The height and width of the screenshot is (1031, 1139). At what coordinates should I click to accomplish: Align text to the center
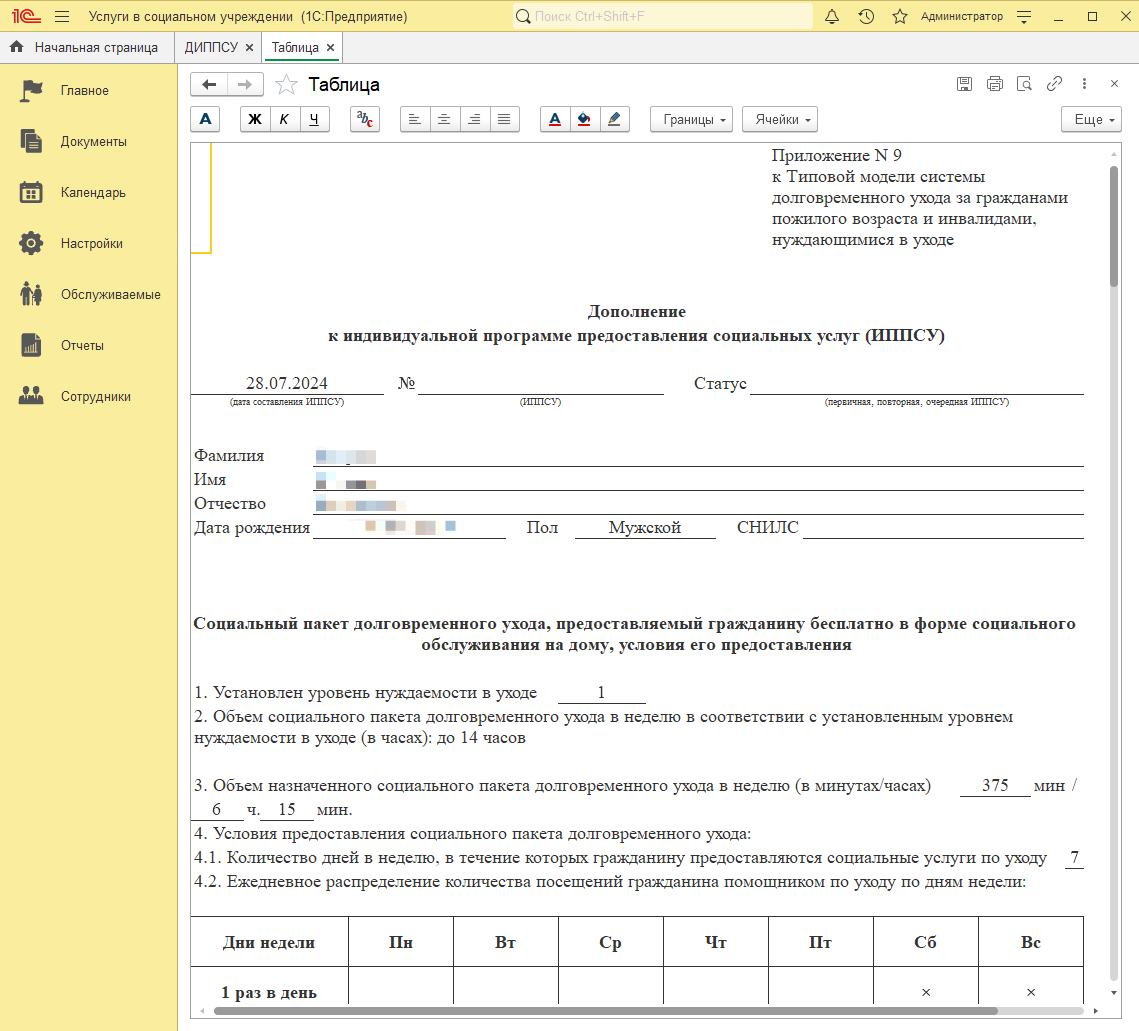tap(445, 119)
